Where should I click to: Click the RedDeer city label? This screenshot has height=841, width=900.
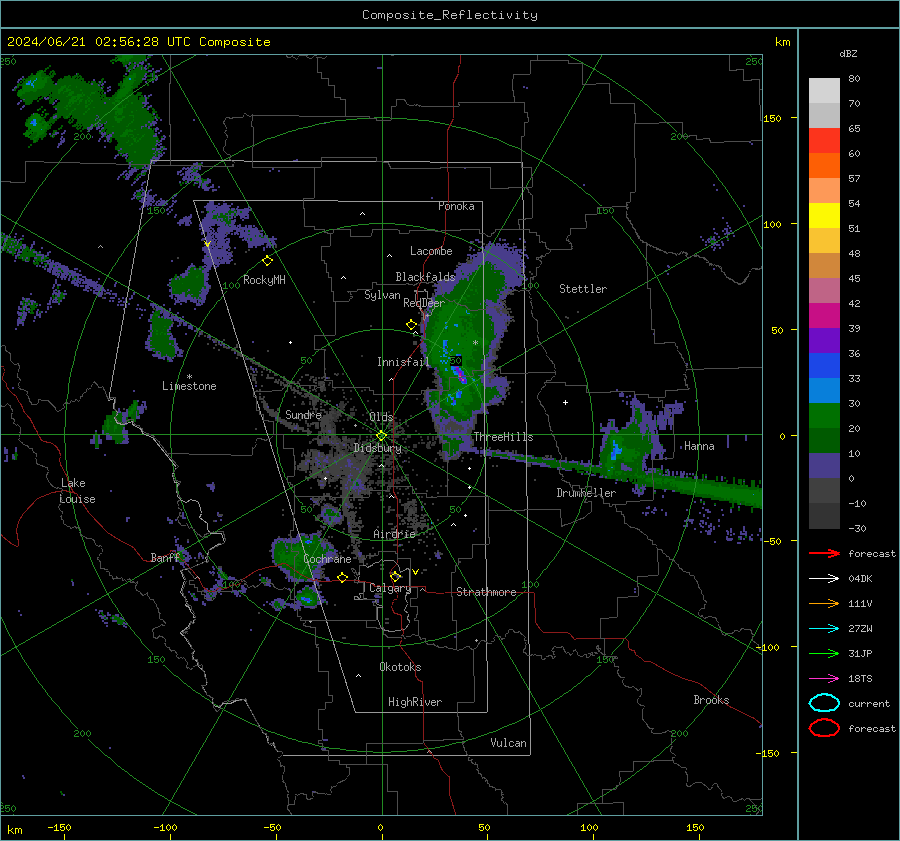424,303
